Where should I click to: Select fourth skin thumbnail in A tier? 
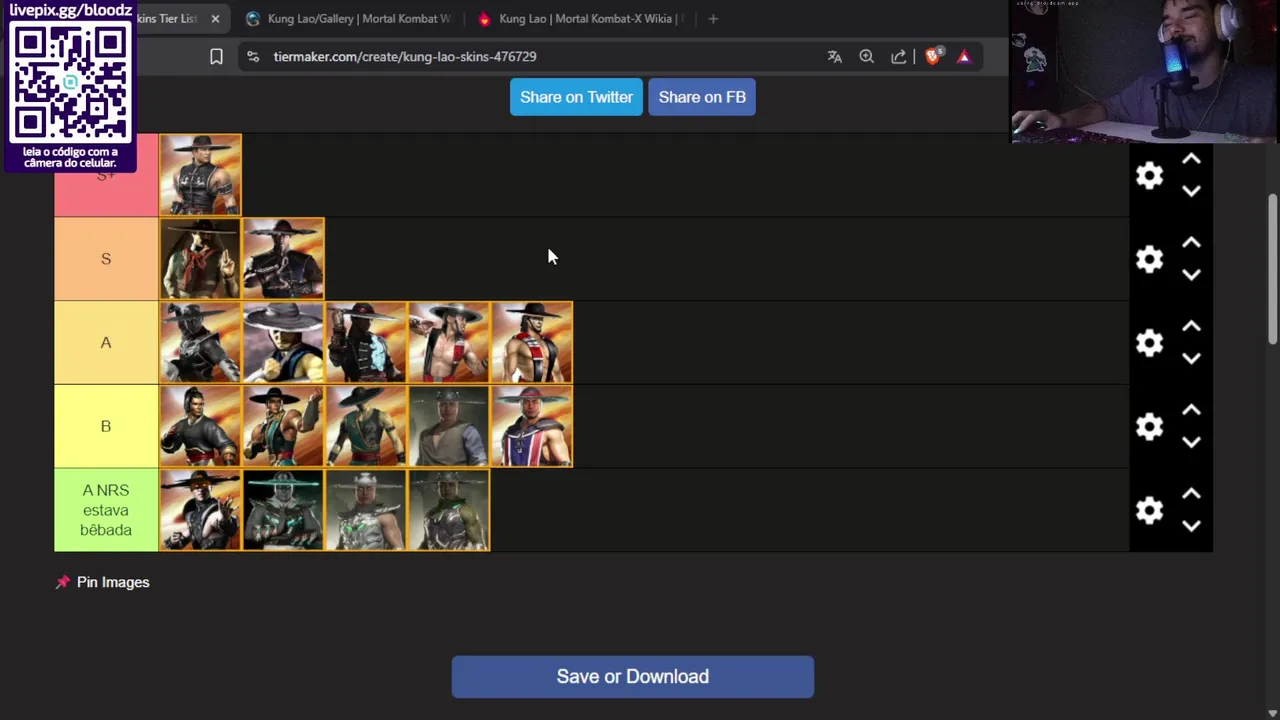point(449,343)
